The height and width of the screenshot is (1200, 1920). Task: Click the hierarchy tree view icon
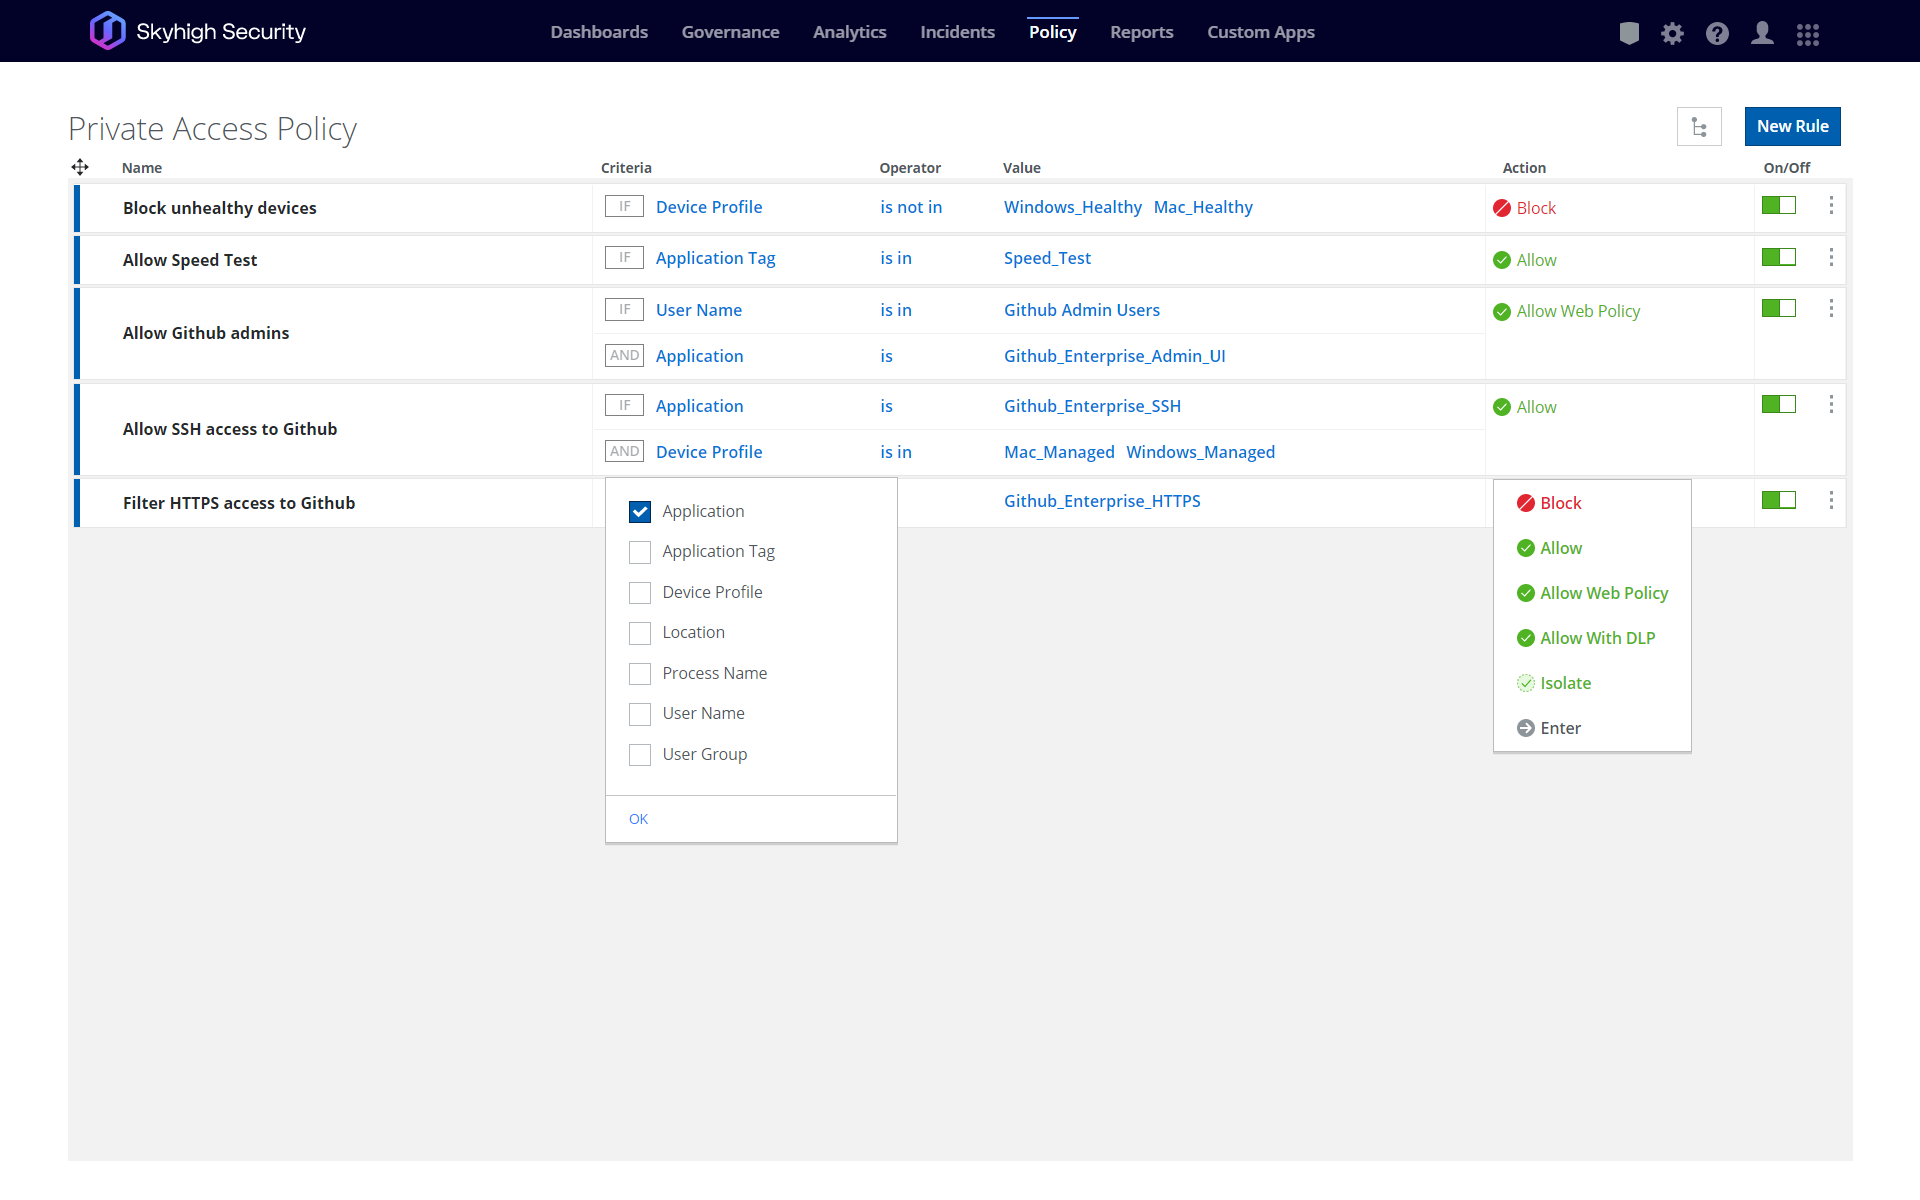point(1699,127)
